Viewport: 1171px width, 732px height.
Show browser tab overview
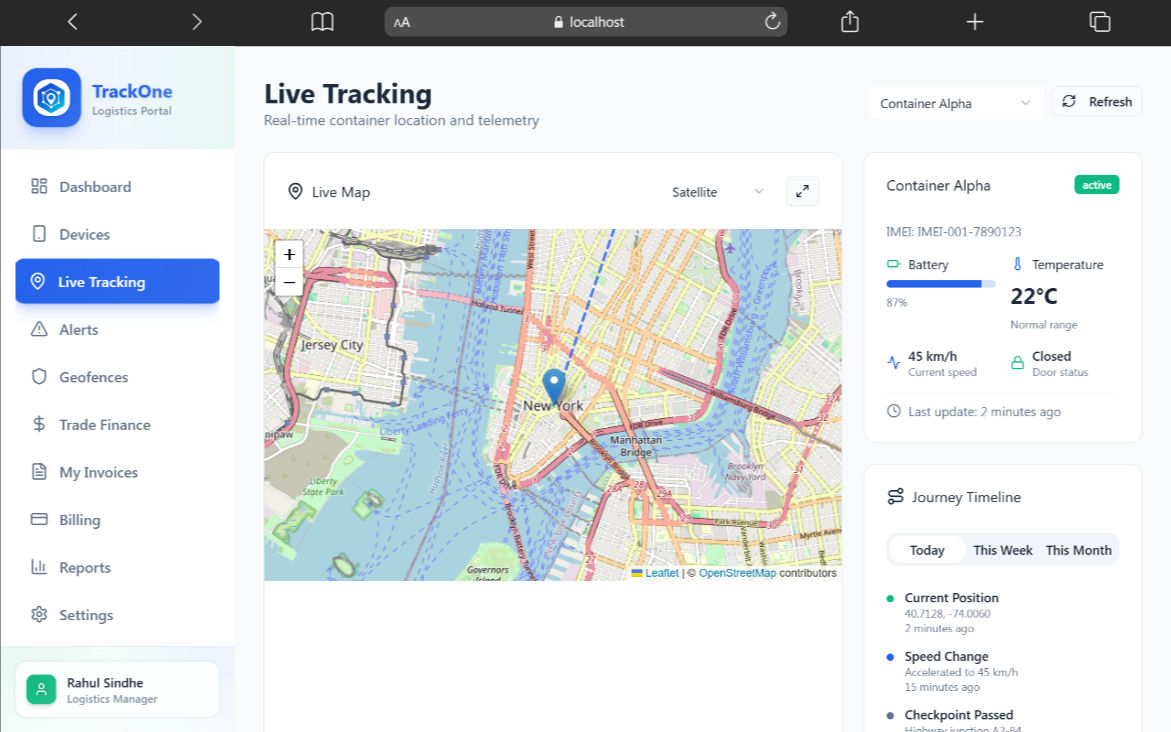pos(1099,22)
